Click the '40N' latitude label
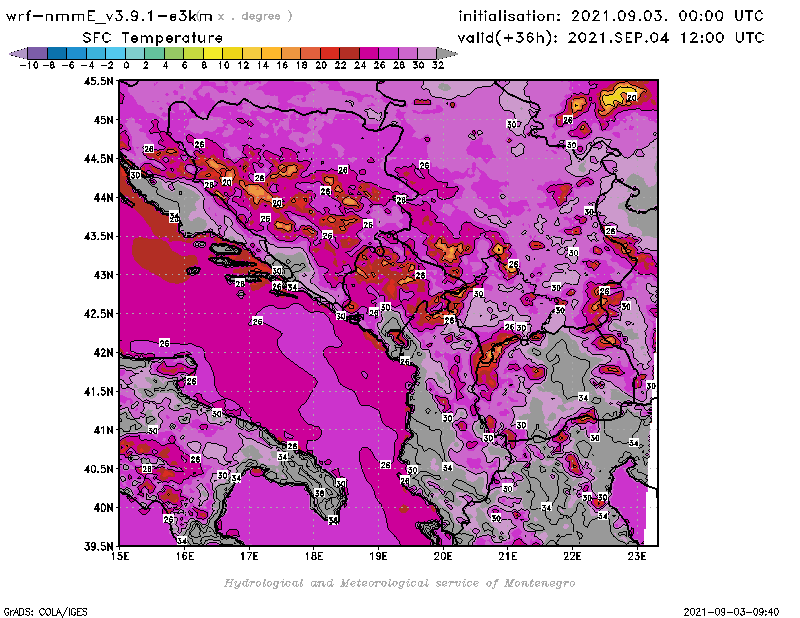This screenshot has height=618, width=800. [x=104, y=508]
